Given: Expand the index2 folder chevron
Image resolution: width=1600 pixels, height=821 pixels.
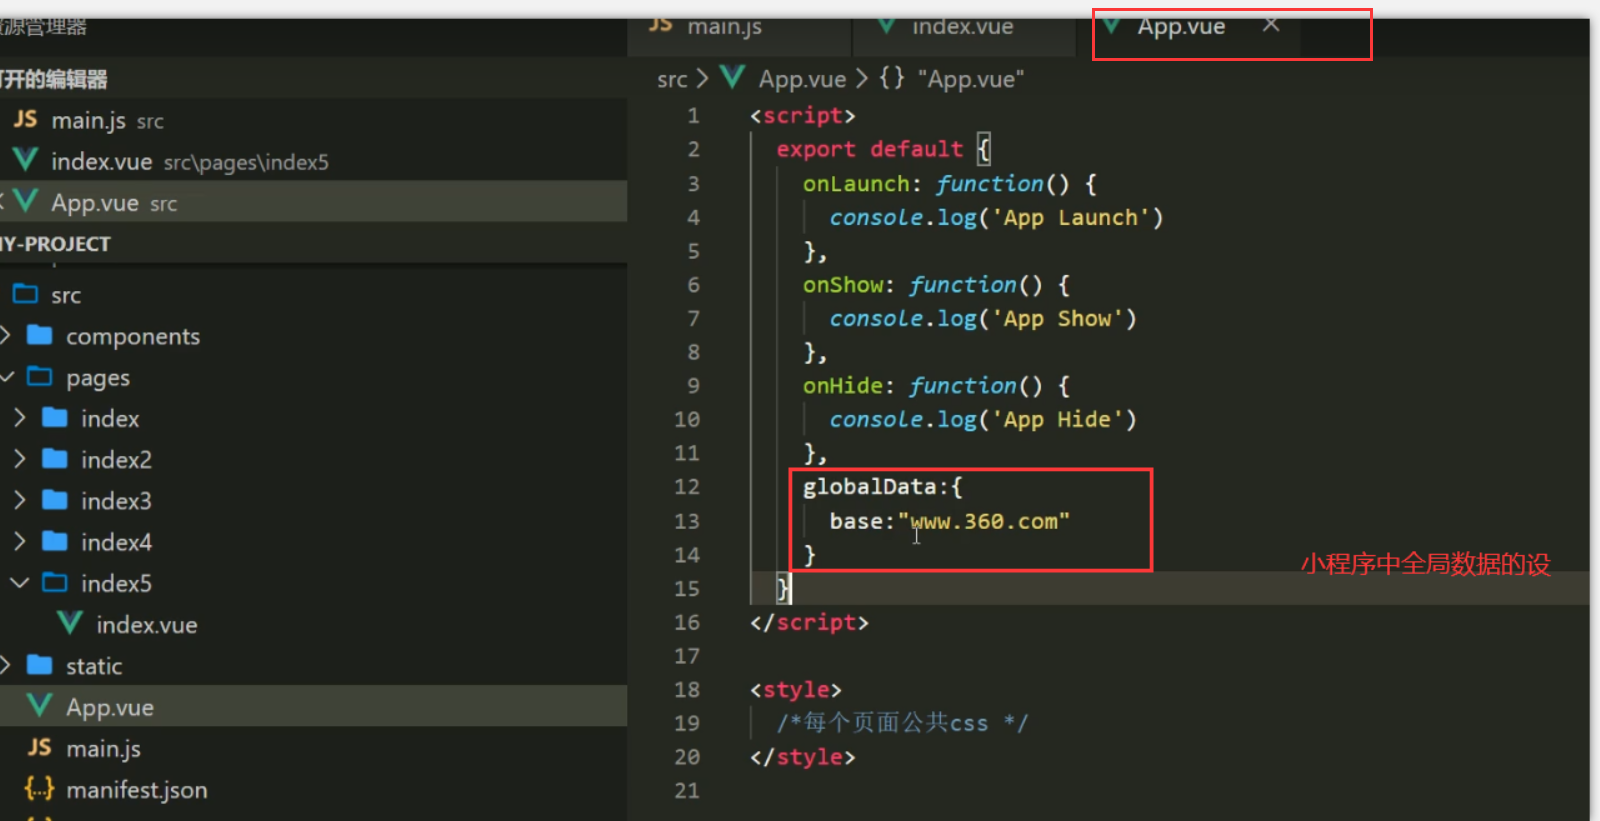Looking at the screenshot, I should click(x=20, y=459).
